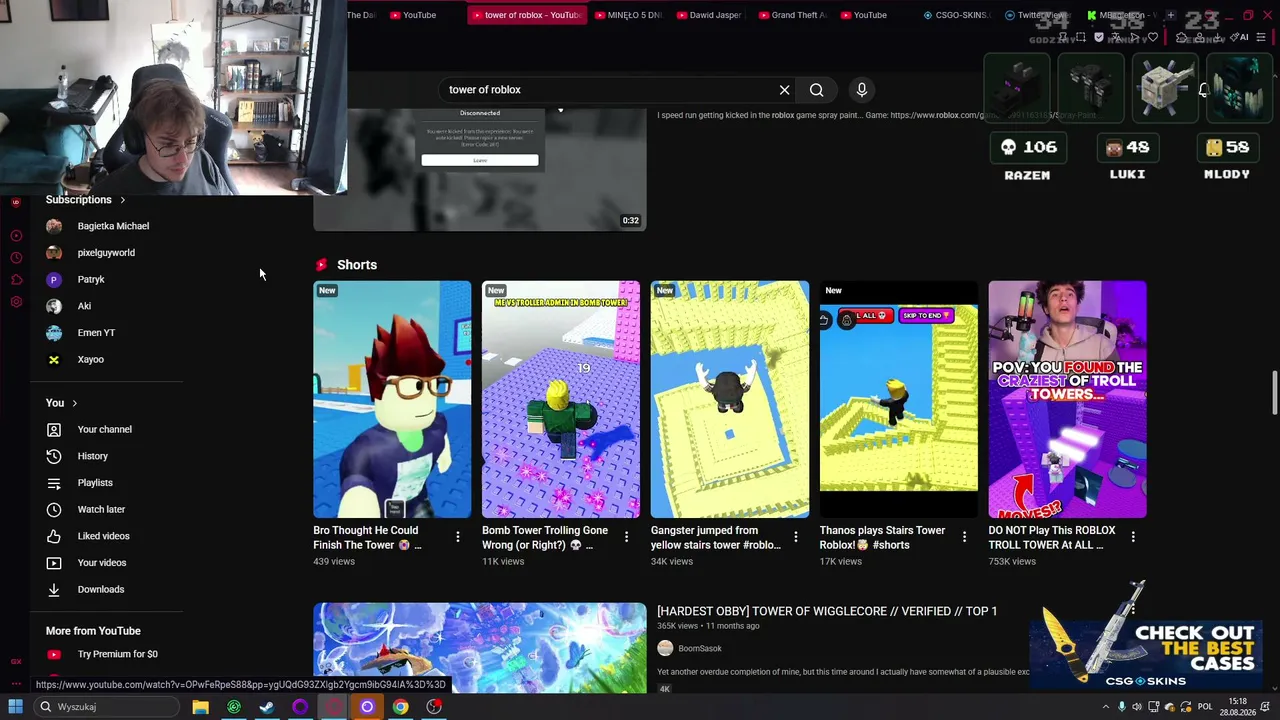Open the Emen YT subscription channel

(x=96, y=333)
